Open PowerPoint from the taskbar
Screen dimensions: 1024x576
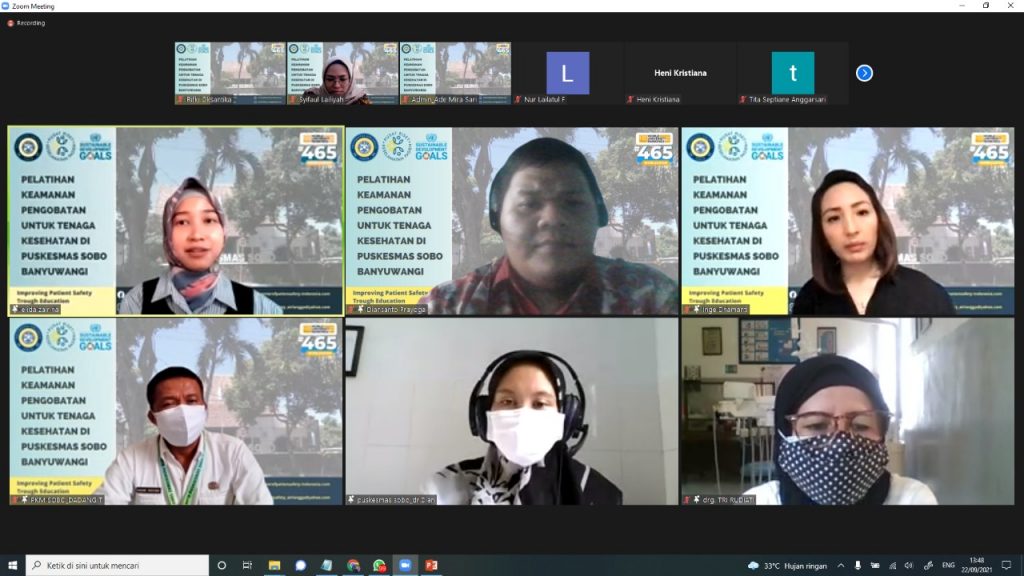click(431, 565)
